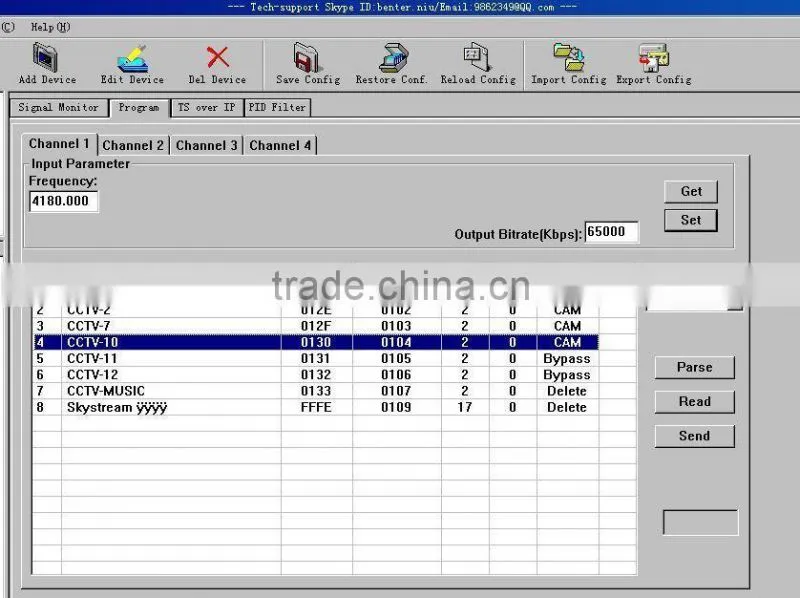Focus the Frequency input field
This screenshot has width=800, height=598.
pos(63,201)
